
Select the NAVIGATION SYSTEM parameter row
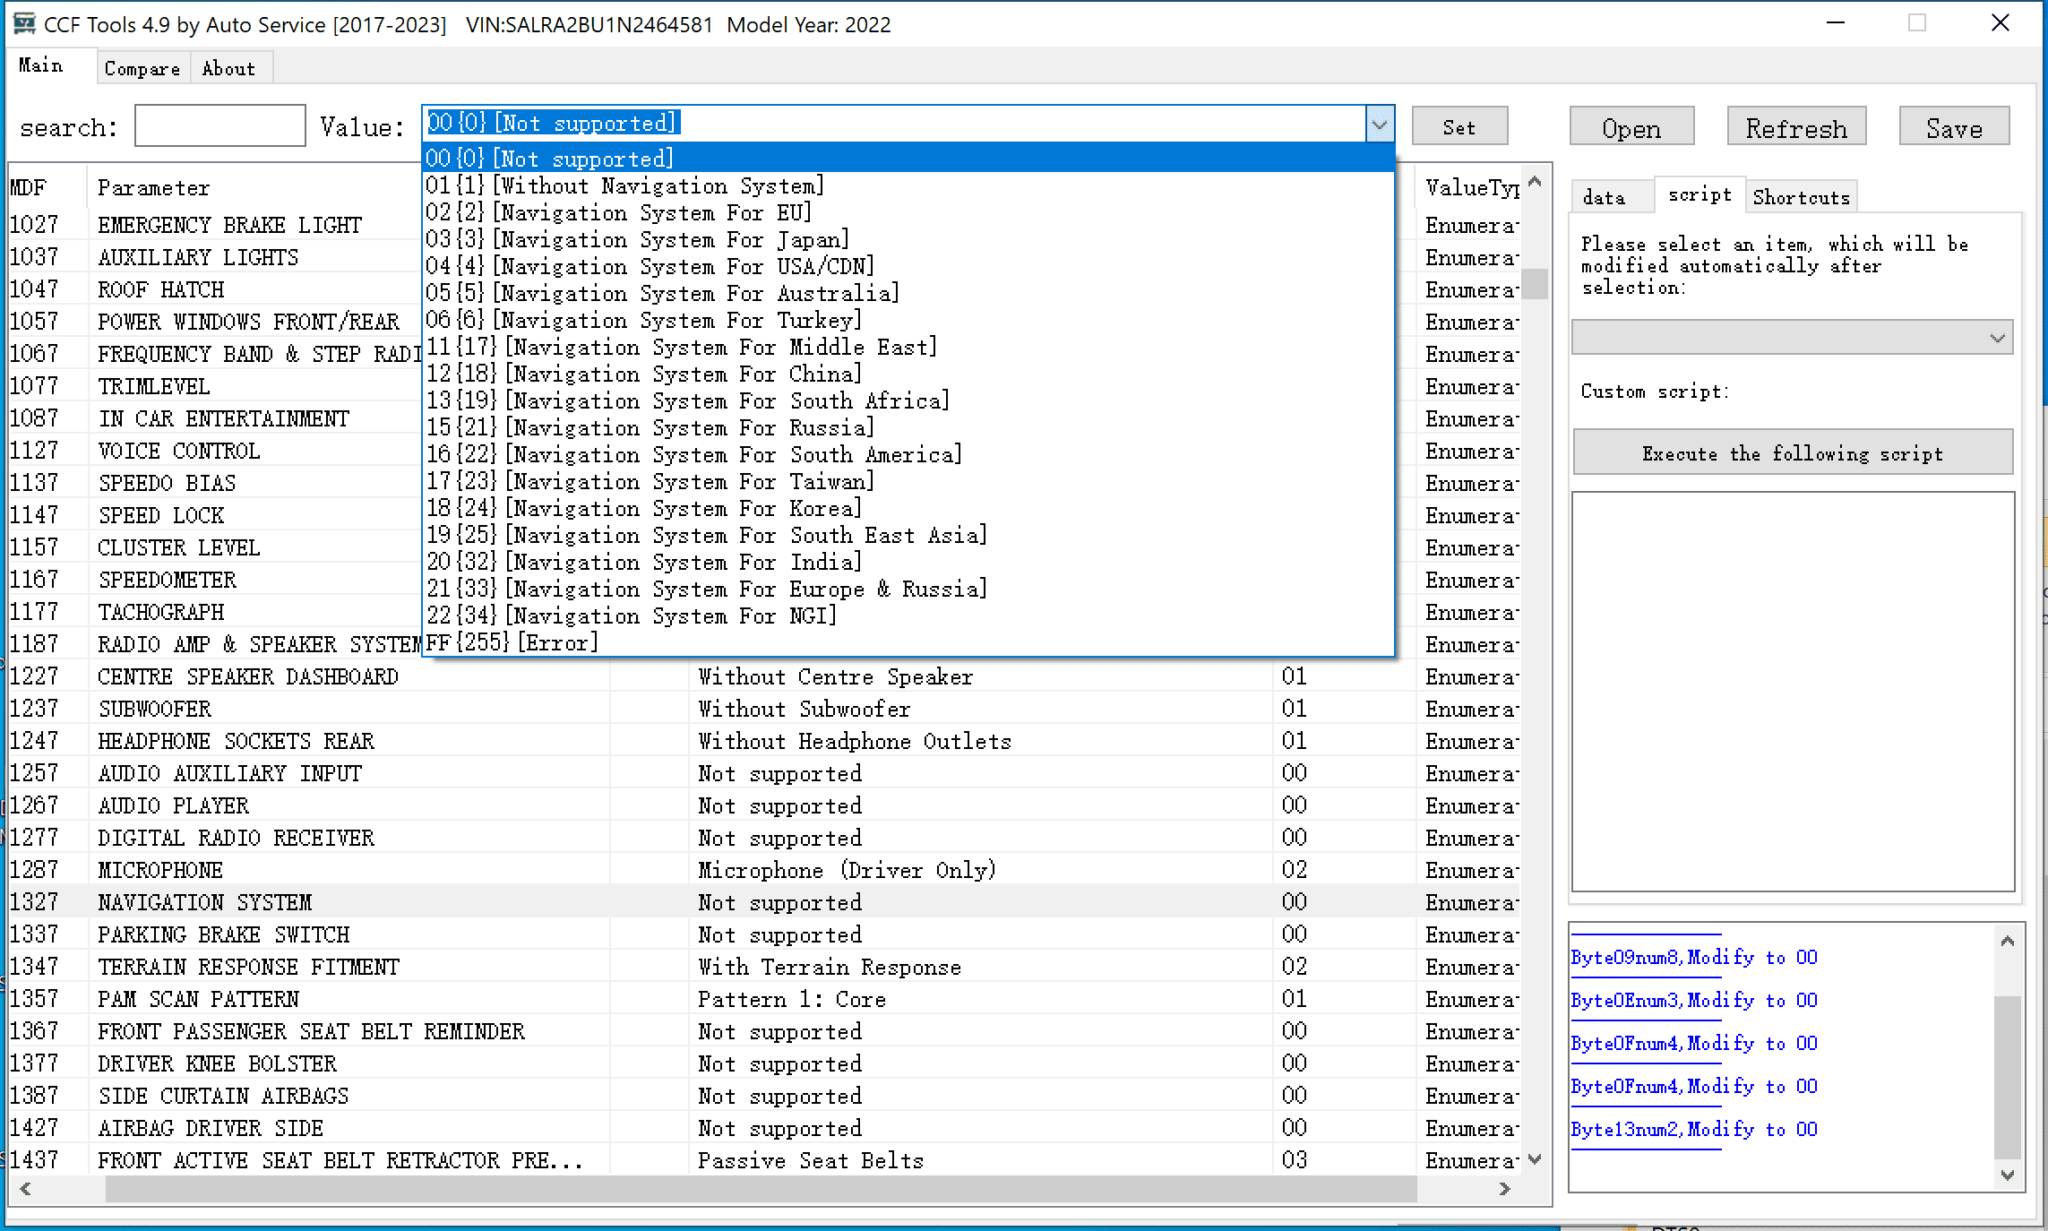pyautogui.click(x=204, y=901)
